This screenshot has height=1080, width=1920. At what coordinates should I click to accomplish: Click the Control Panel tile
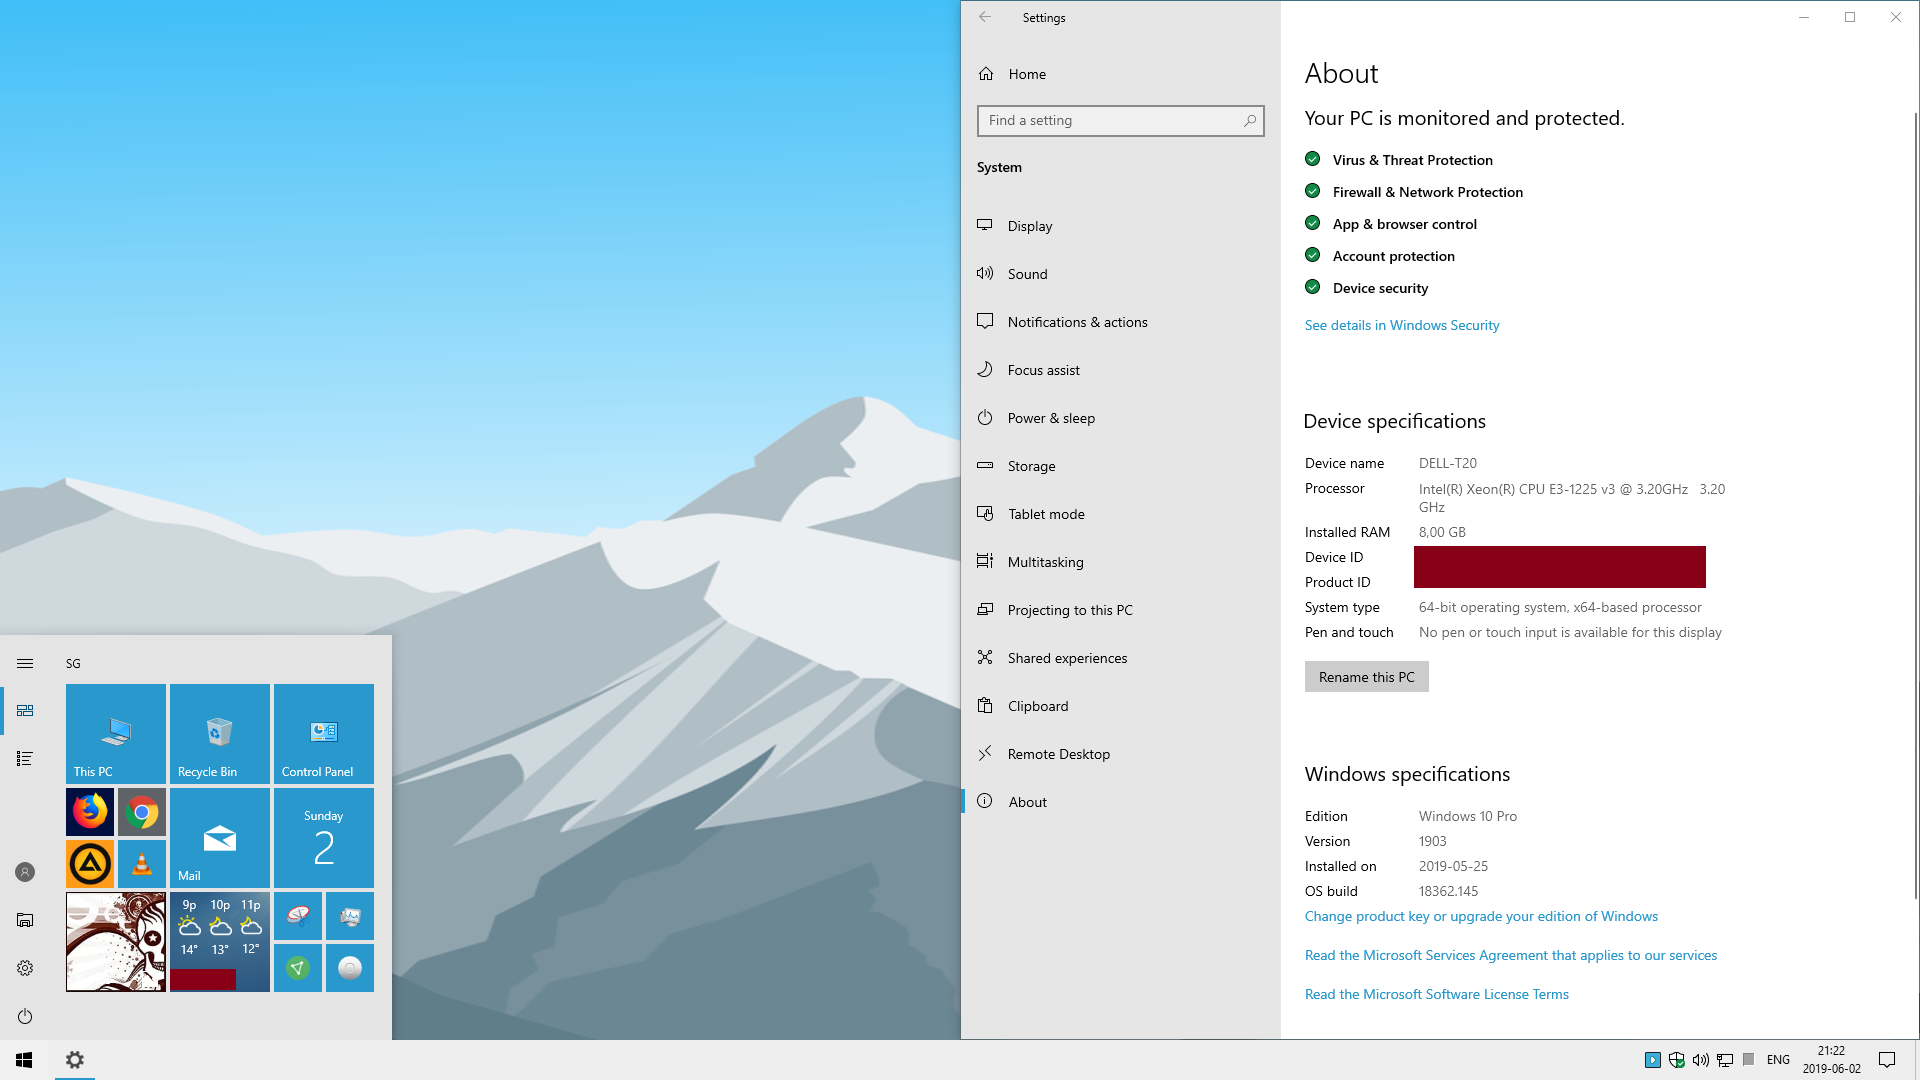[323, 733]
